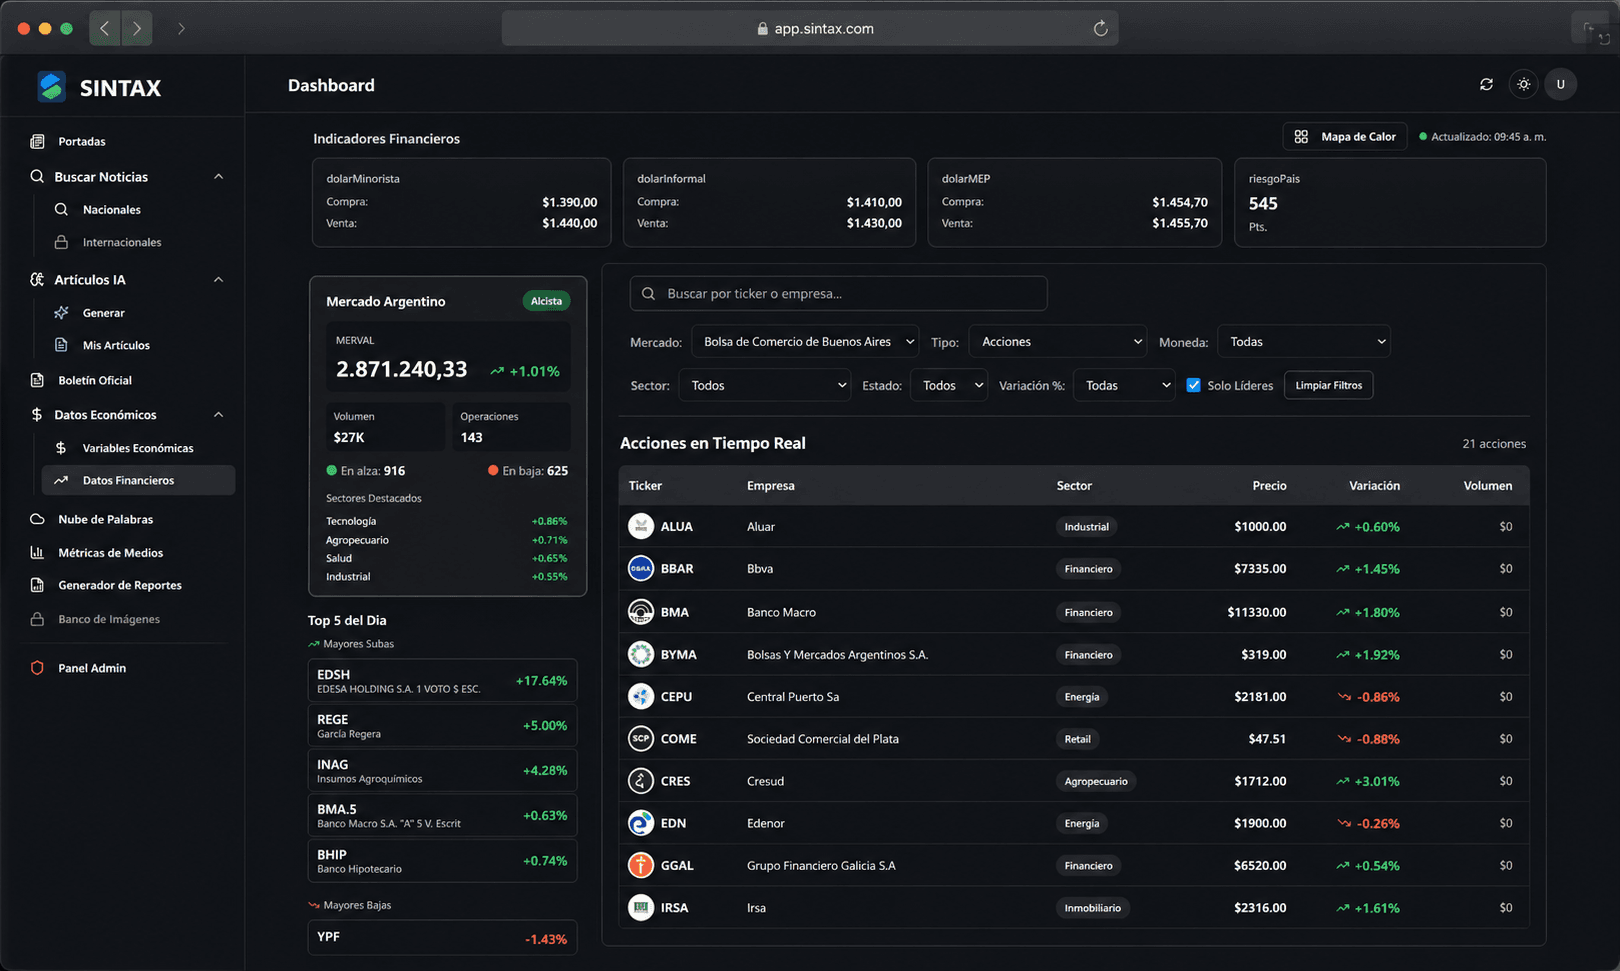This screenshot has width=1620, height=971.
Task: Open Nacionales news search
Action: [x=112, y=209]
